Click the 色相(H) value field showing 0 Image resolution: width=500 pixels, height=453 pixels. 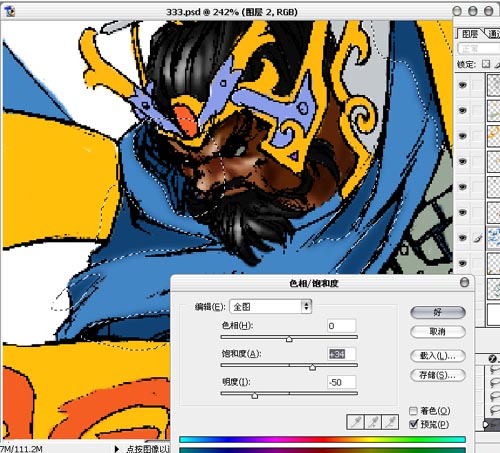click(x=341, y=326)
